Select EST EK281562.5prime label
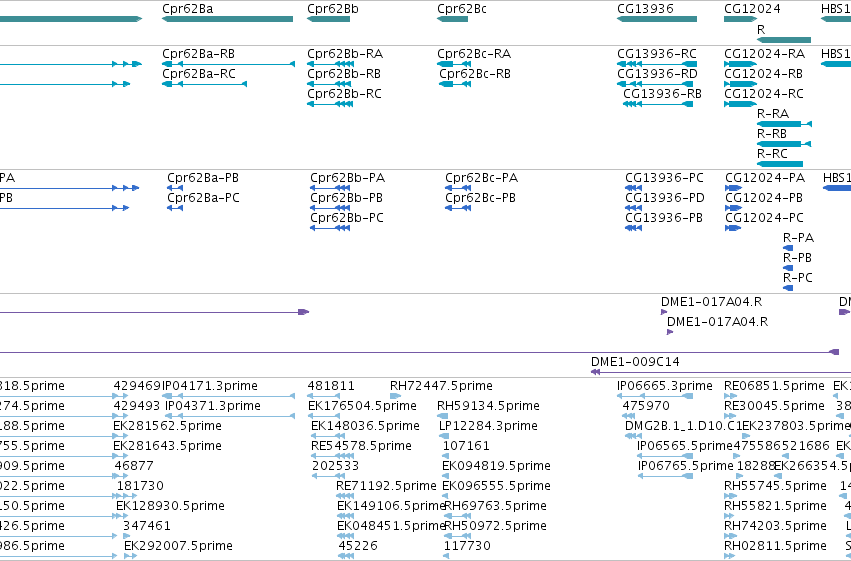851x561 pixels. tap(167, 426)
